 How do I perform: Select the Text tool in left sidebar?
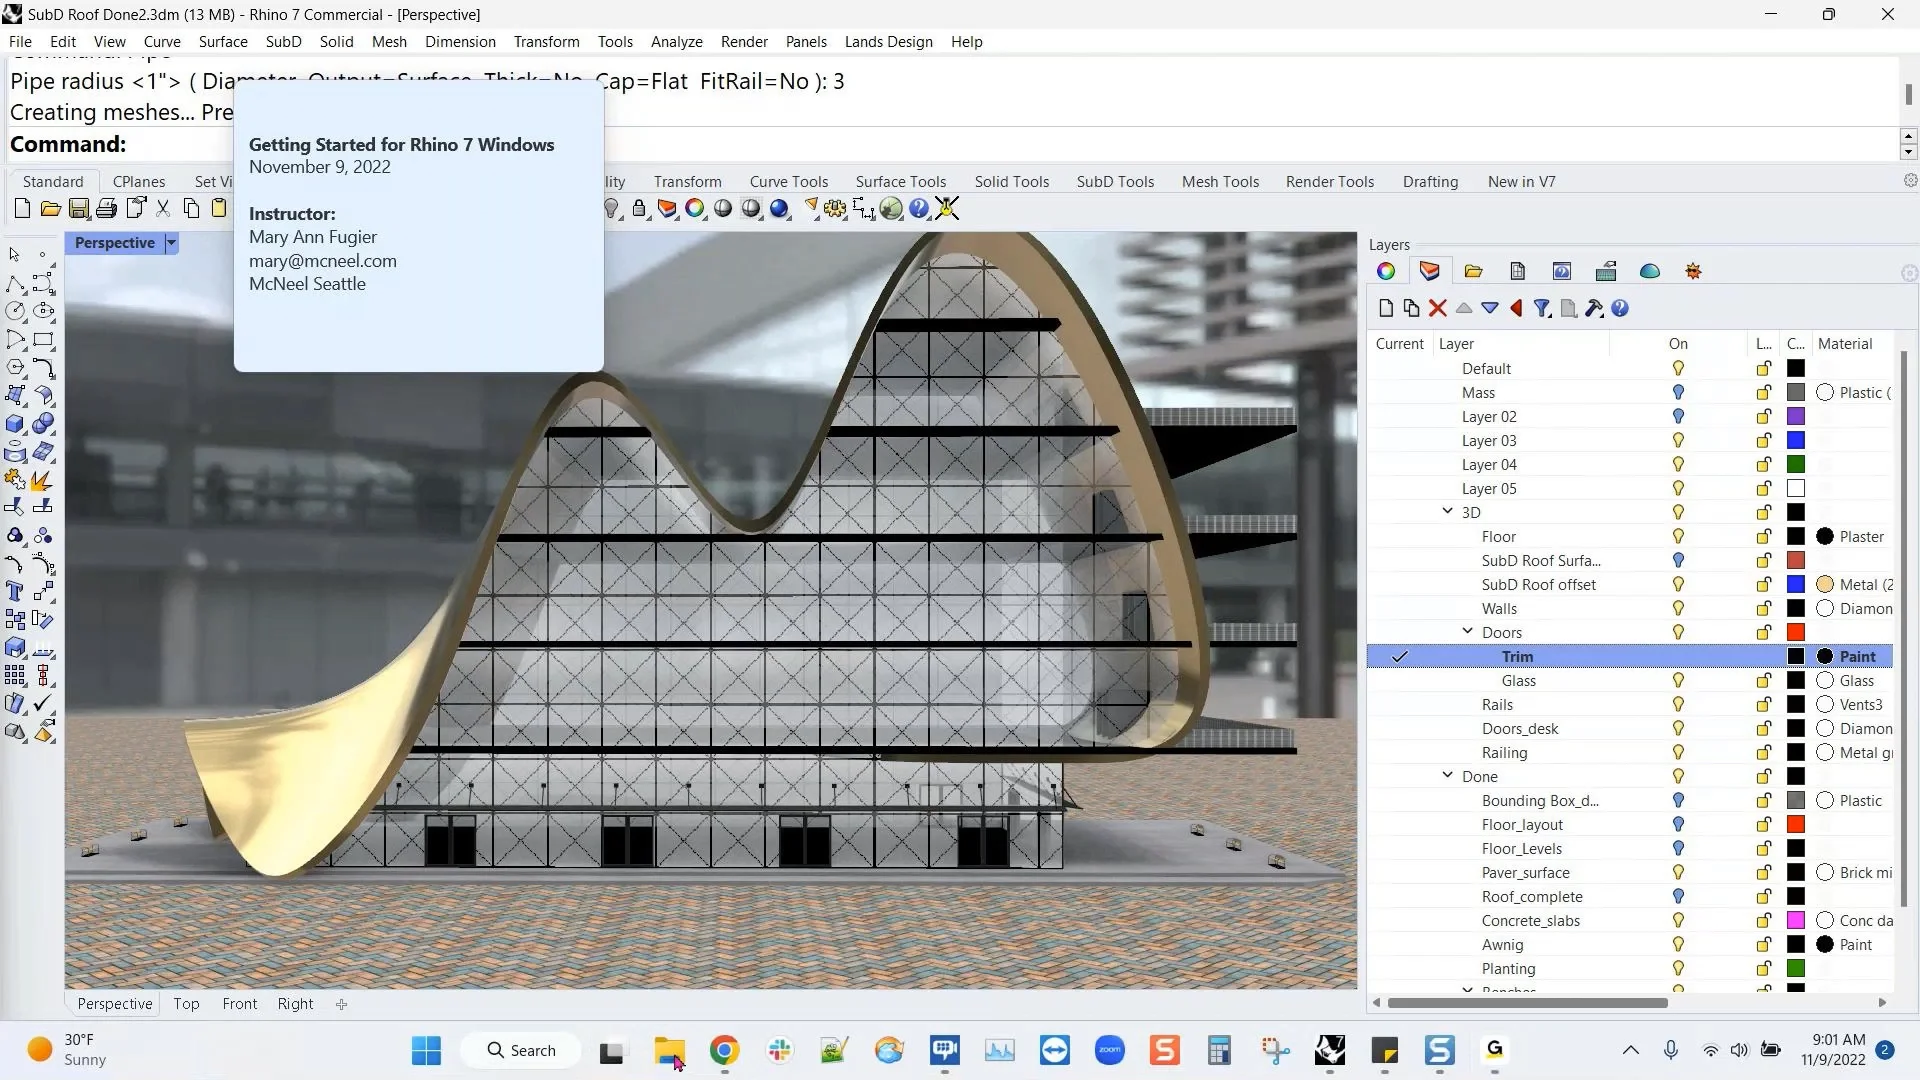[x=15, y=591]
